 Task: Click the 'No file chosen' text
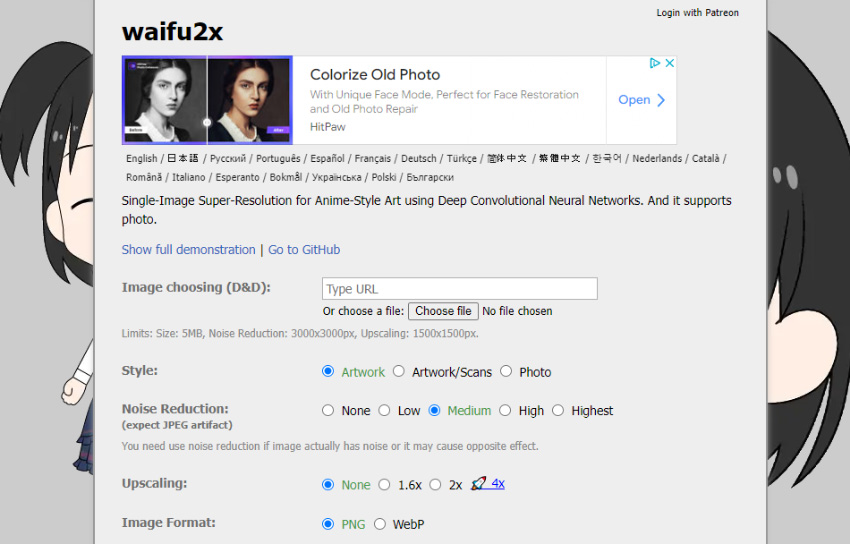[x=517, y=311]
